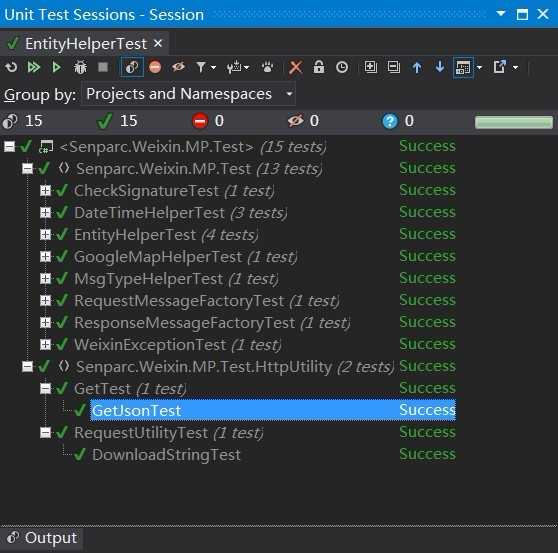558x553 pixels.
Task: Expand the ResponseMessageFactoryTest node
Action: 45,323
